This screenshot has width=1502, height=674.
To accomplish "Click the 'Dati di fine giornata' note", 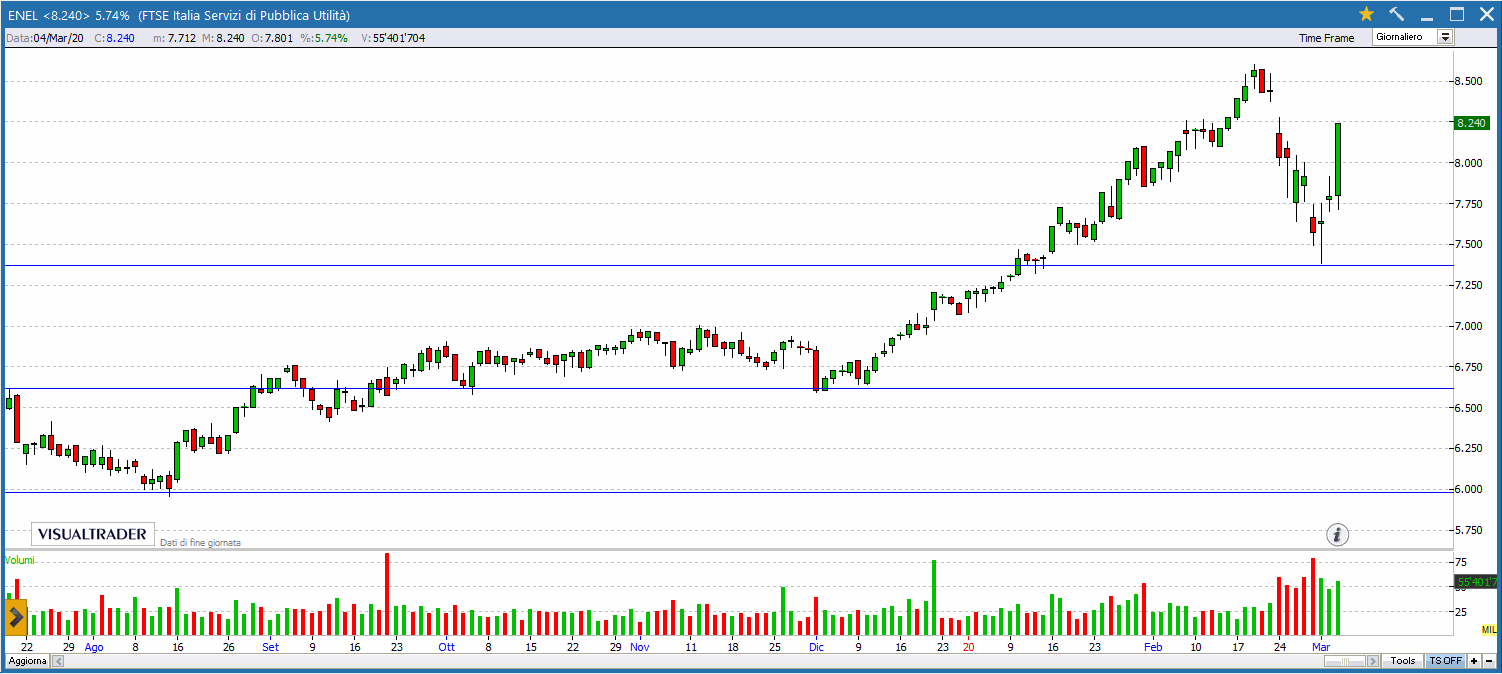I will (200, 542).
